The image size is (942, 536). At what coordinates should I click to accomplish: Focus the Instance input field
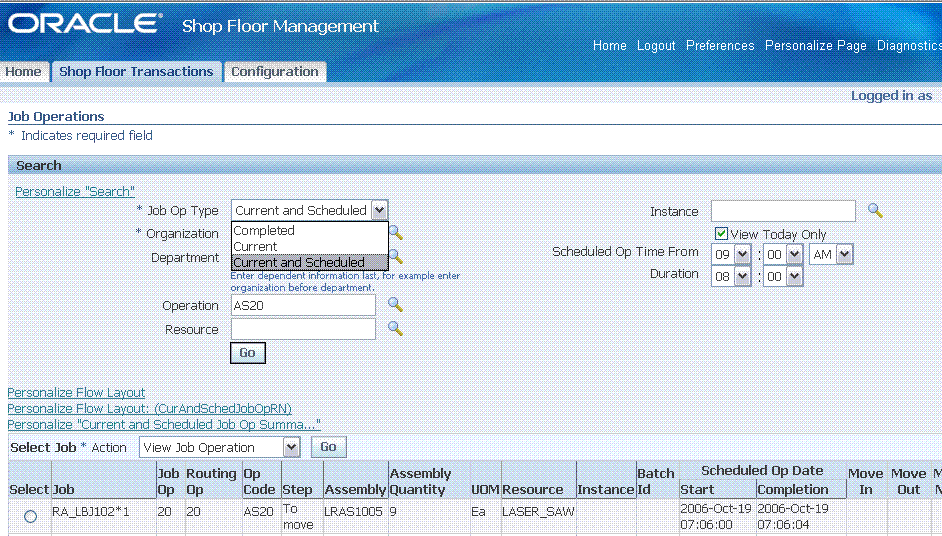783,211
